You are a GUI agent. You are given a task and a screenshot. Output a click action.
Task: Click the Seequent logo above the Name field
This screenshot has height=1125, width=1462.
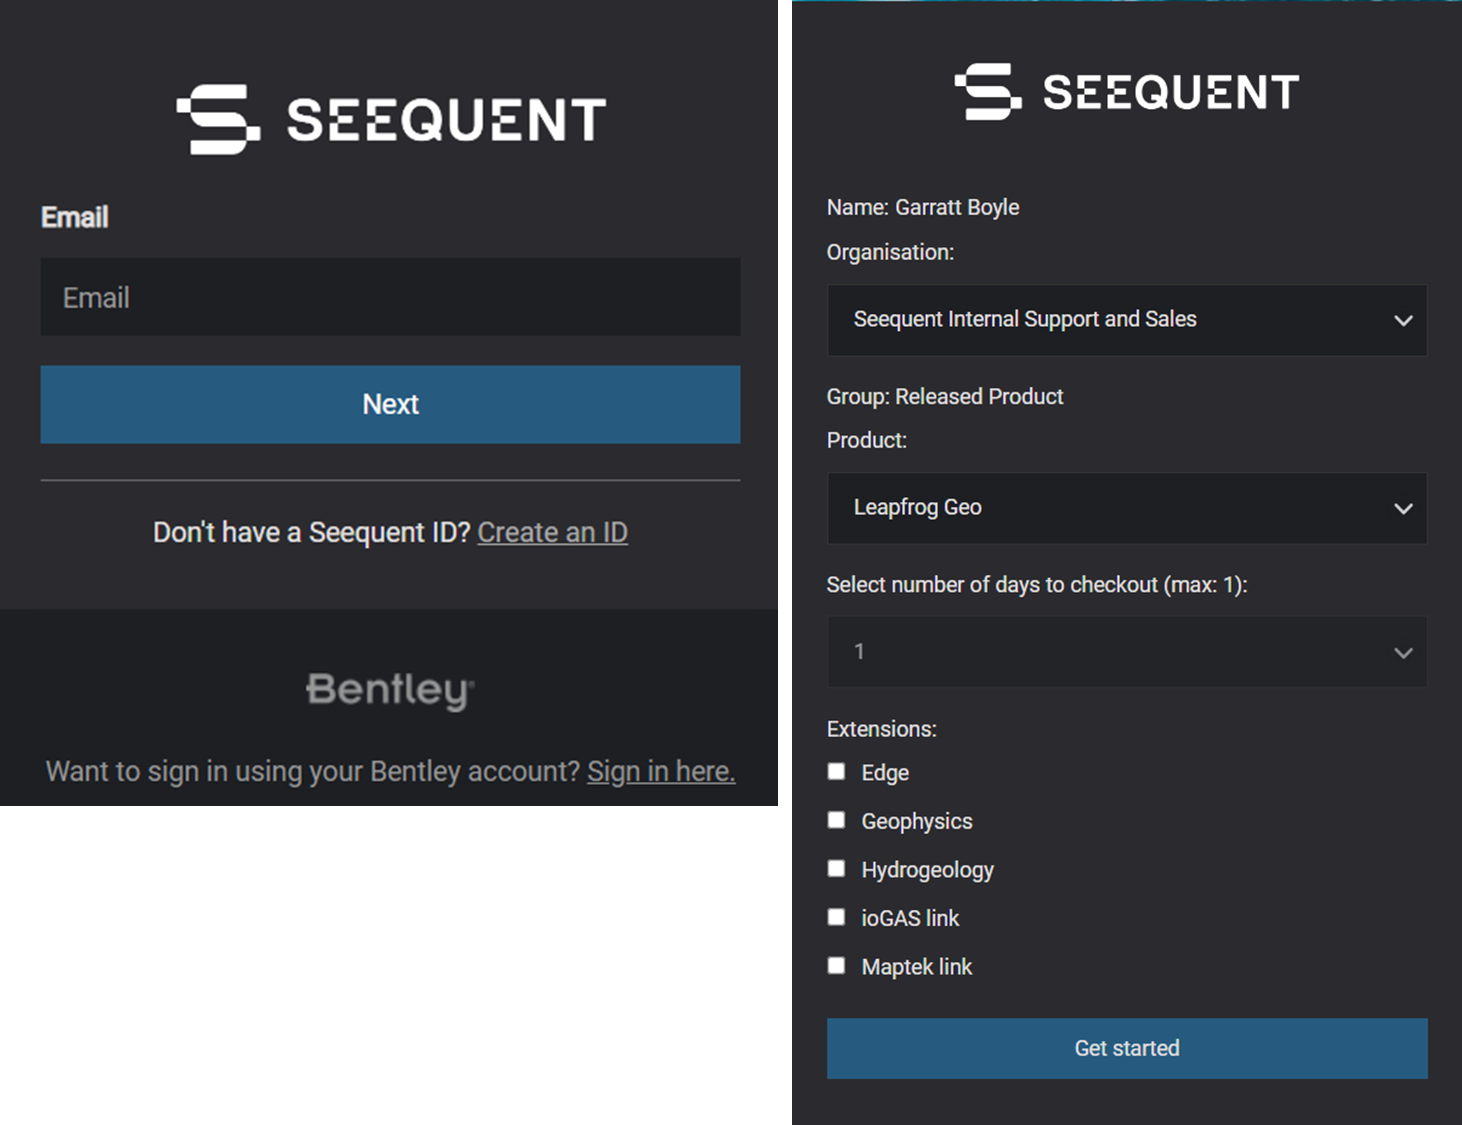1127,91
